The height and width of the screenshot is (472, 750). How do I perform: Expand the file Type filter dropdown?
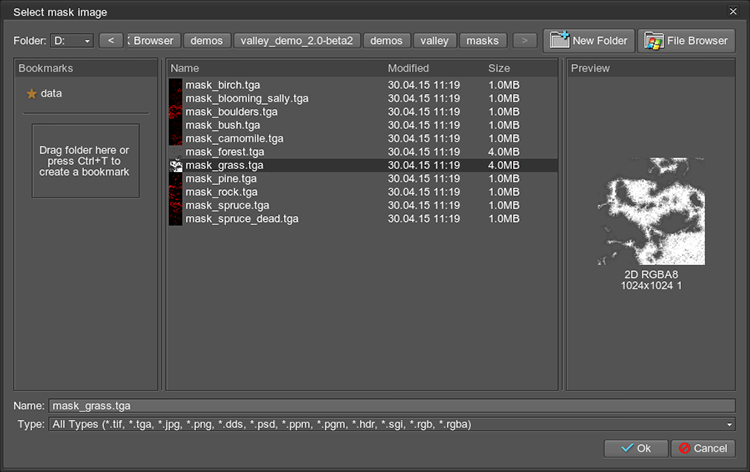coord(729,424)
